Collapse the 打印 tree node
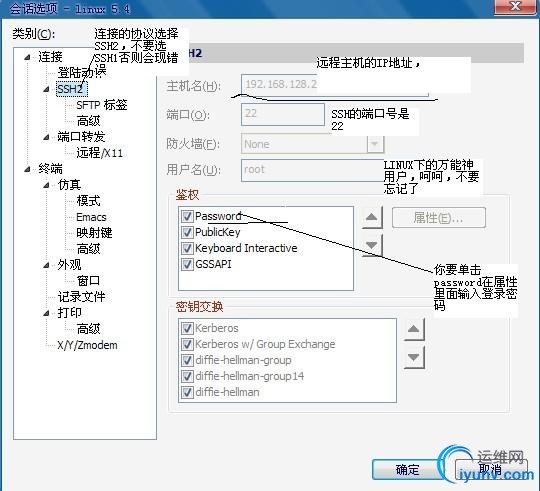The width and height of the screenshot is (540, 491). pyautogui.click(x=46, y=313)
